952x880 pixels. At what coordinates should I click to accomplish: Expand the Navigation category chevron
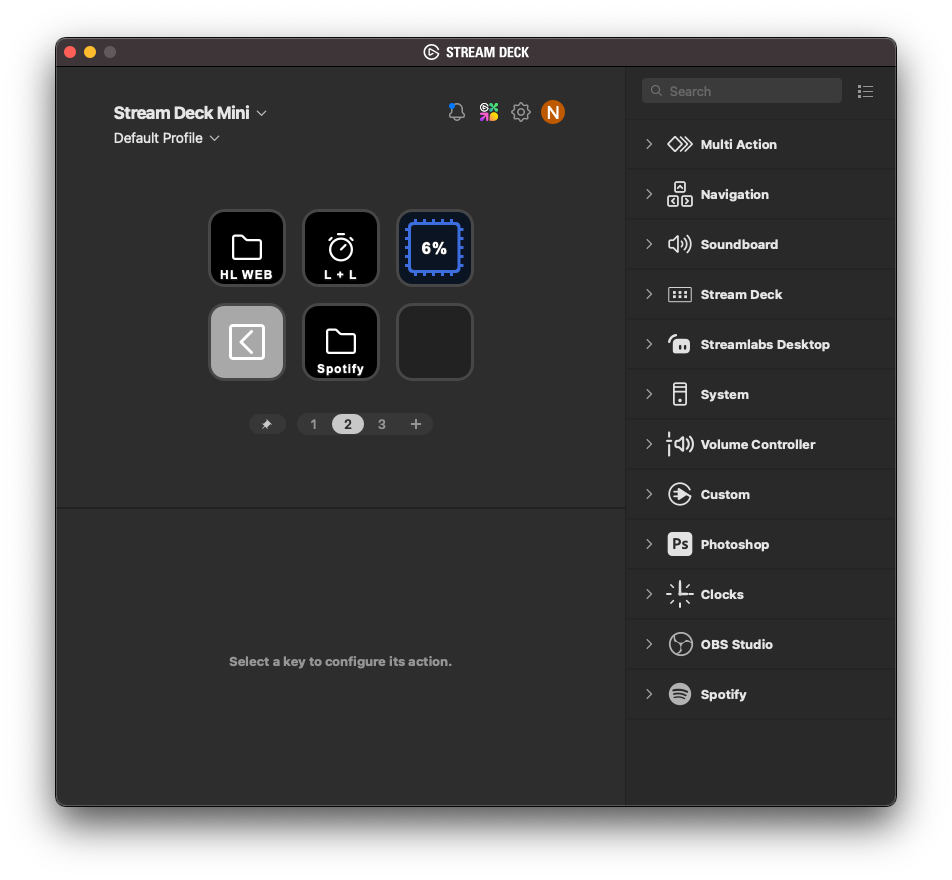[649, 194]
